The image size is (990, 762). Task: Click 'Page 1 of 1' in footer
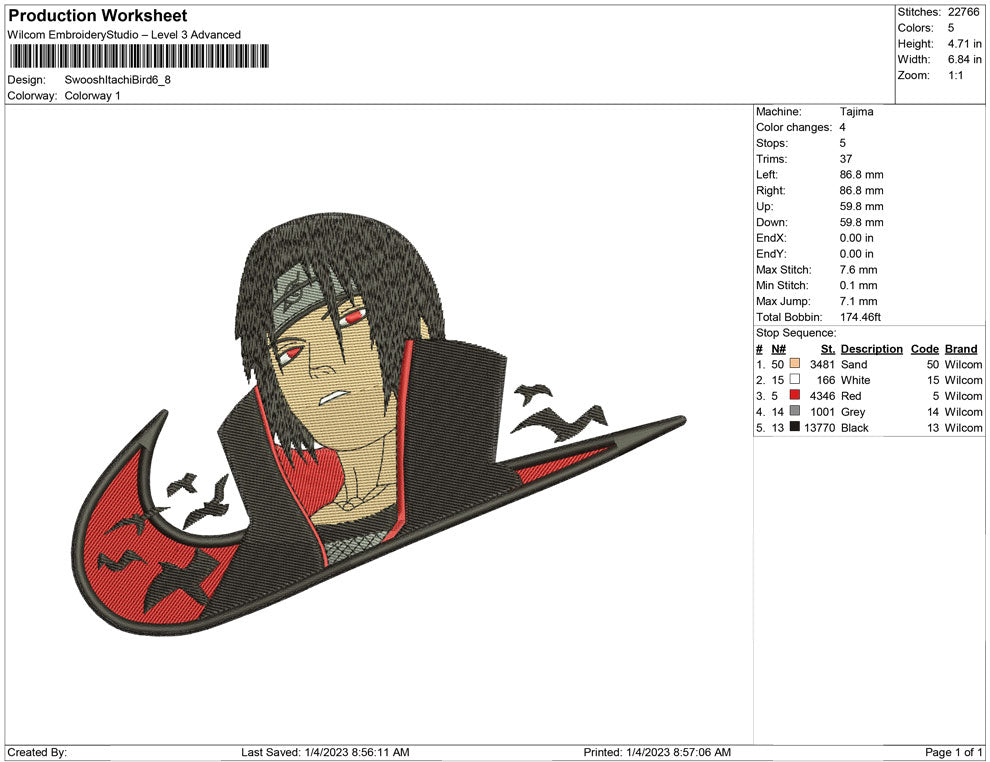click(x=953, y=752)
